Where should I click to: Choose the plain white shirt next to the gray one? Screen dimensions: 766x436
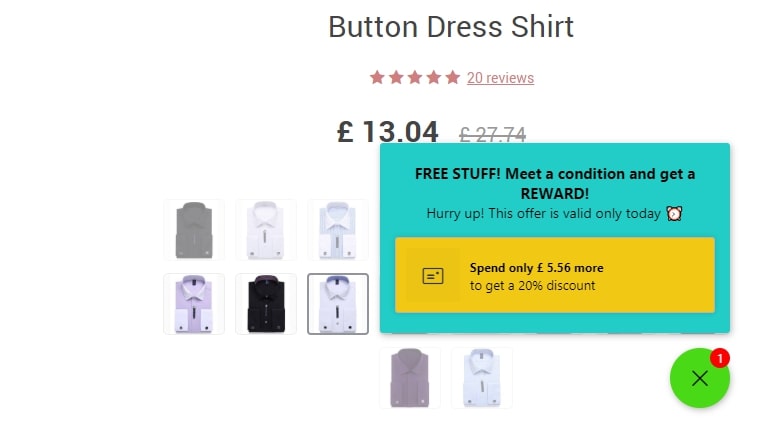(266, 229)
